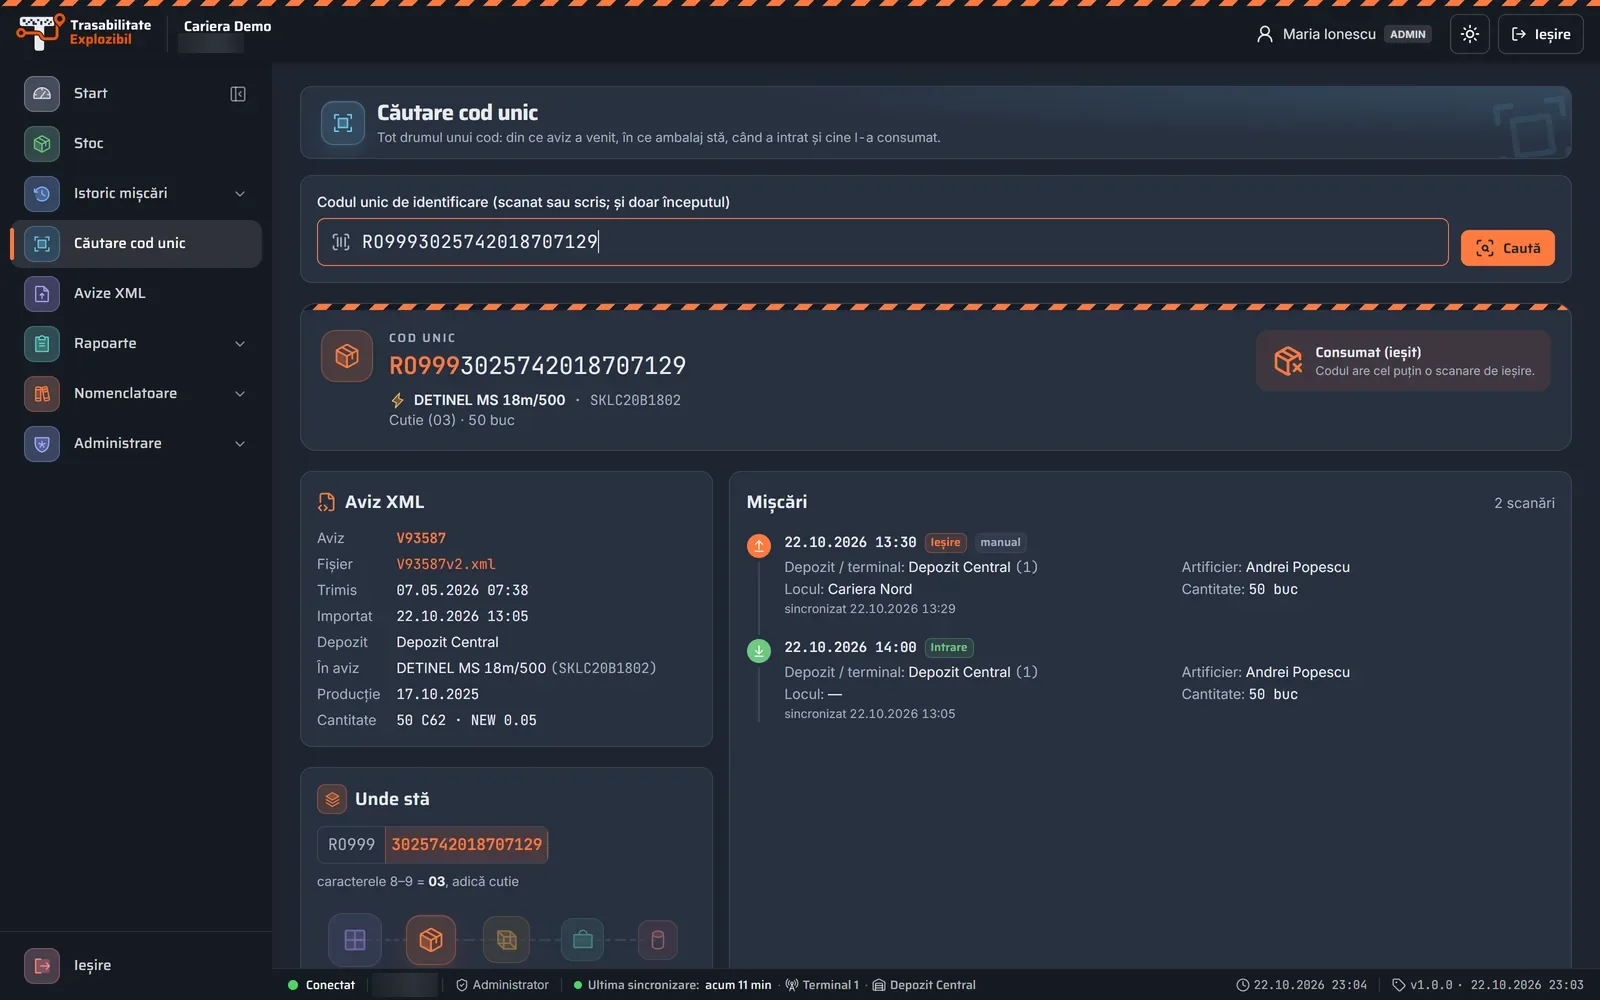Click the Conectat status indicator
The height and width of the screenshot is (1000, 1600).
[321, 985]
